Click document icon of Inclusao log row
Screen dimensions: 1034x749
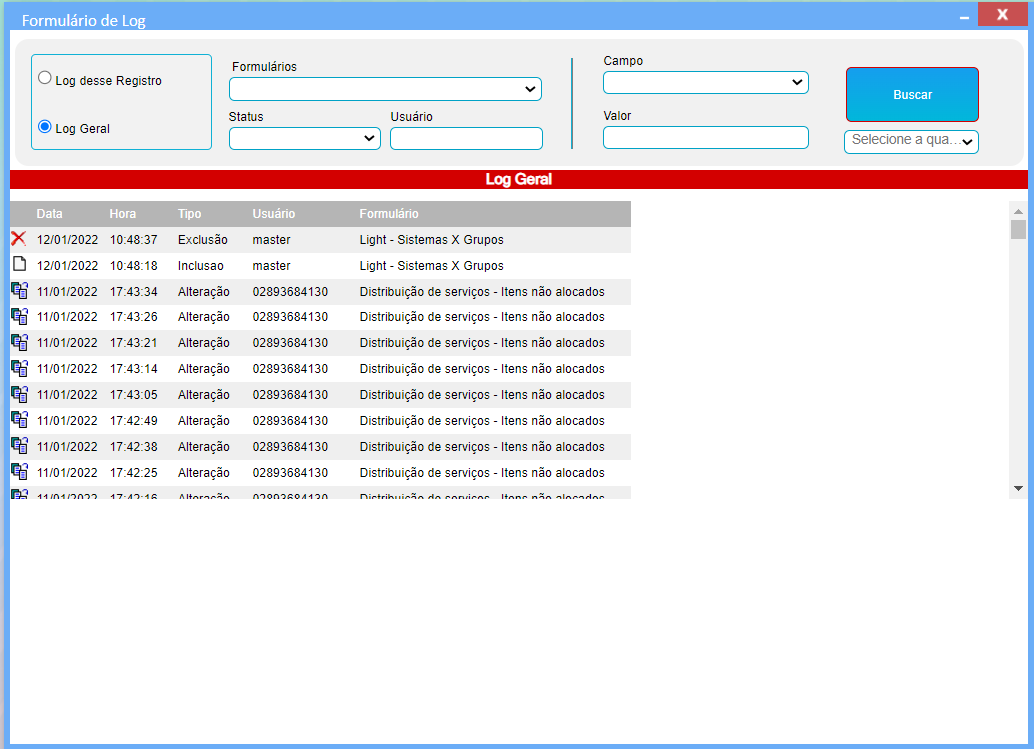(x=18, y=265)
